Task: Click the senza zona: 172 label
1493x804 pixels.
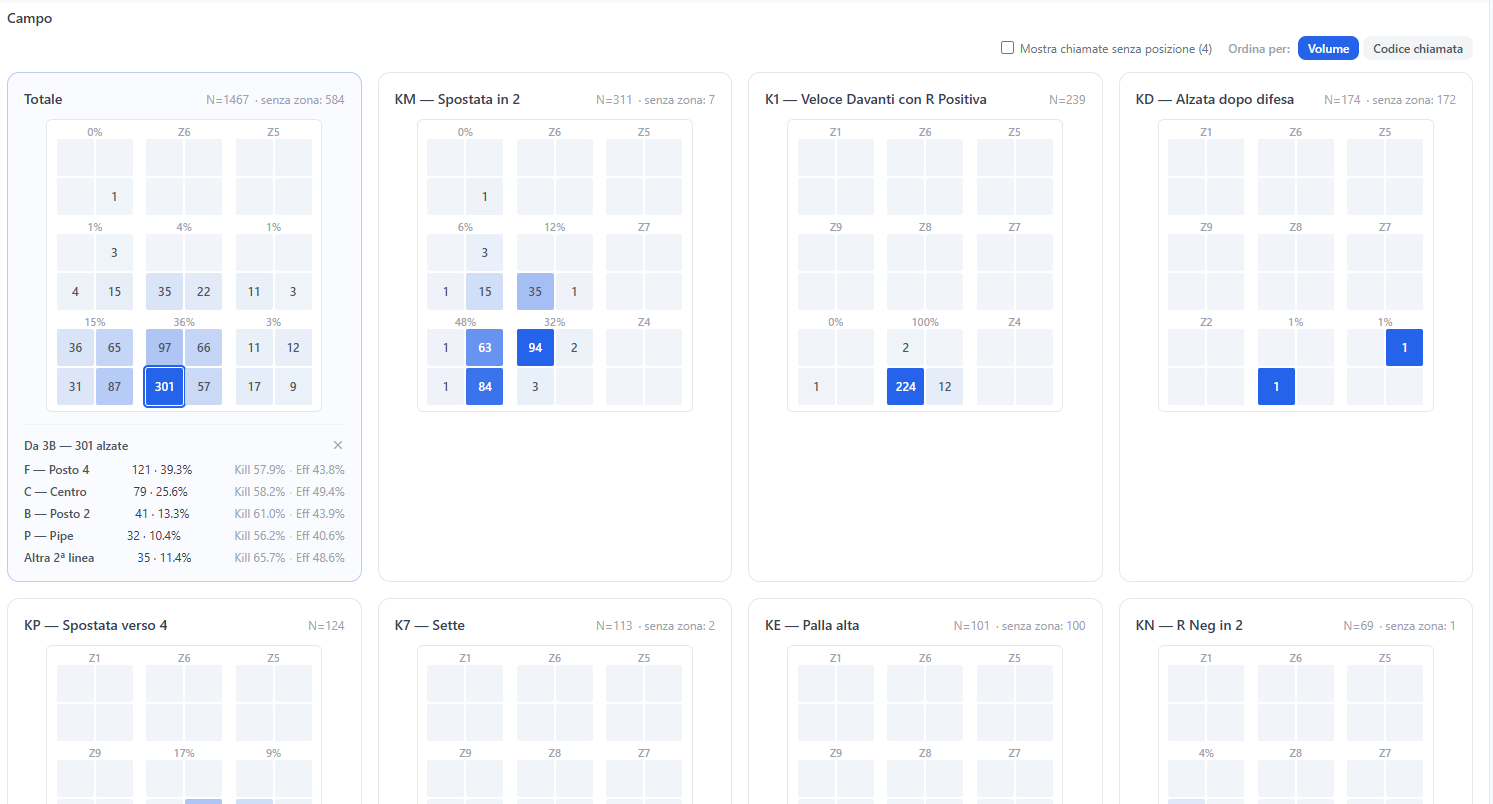Action: [1415, 100]
